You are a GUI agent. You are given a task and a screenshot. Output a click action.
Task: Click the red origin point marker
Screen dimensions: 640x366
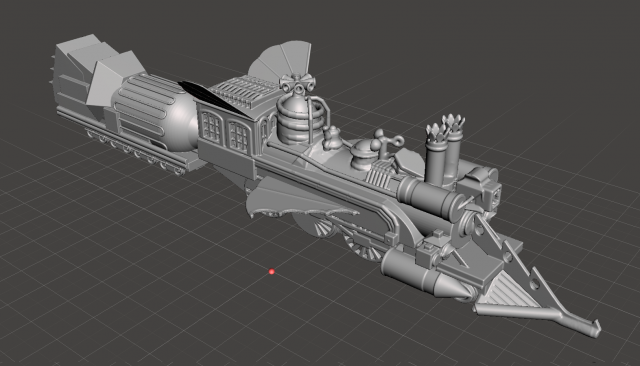point(272,271)
